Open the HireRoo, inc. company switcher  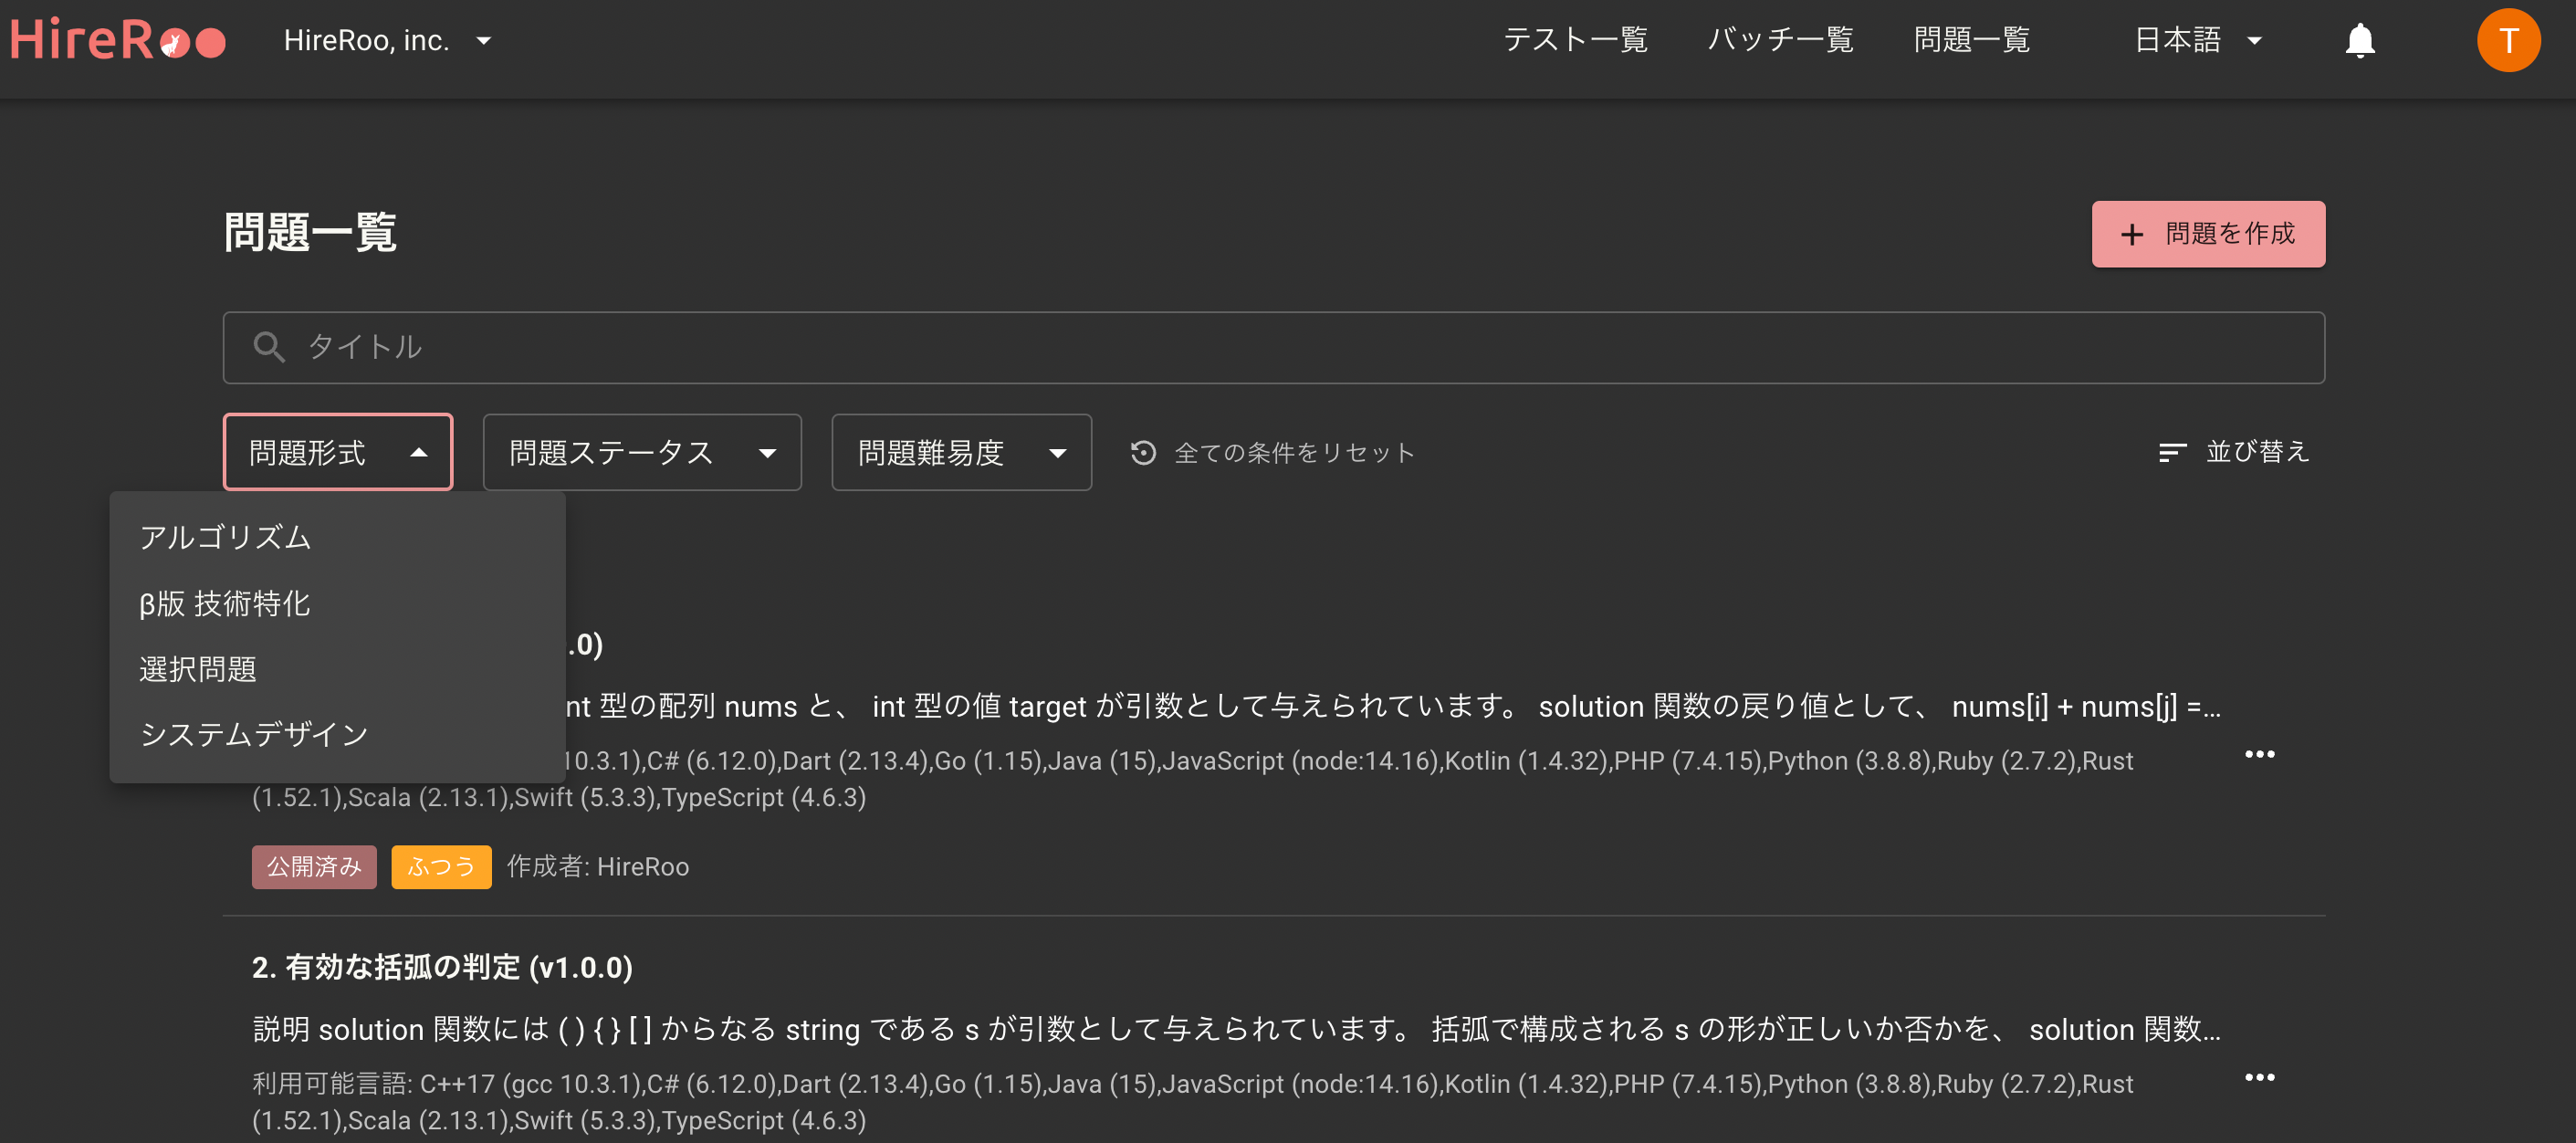click(x=387, y=41)
